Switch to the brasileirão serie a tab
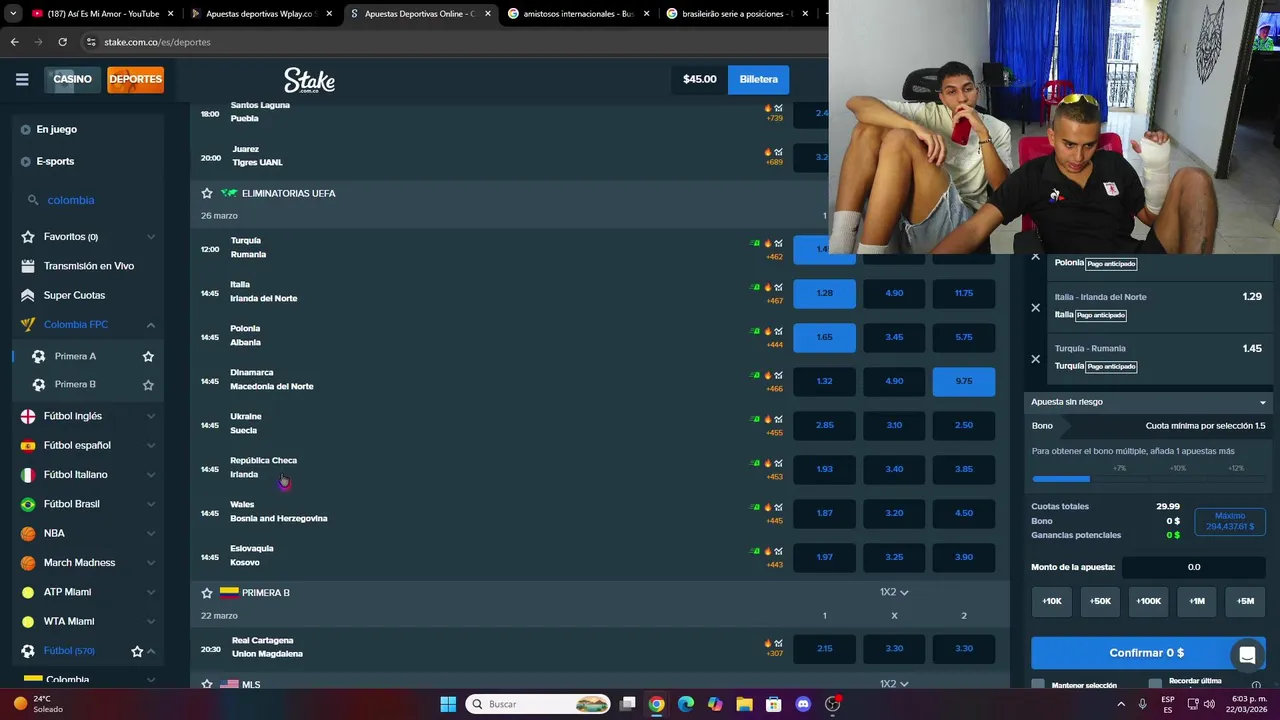Viewport: 1280px width, 720px height. (737, 14)
